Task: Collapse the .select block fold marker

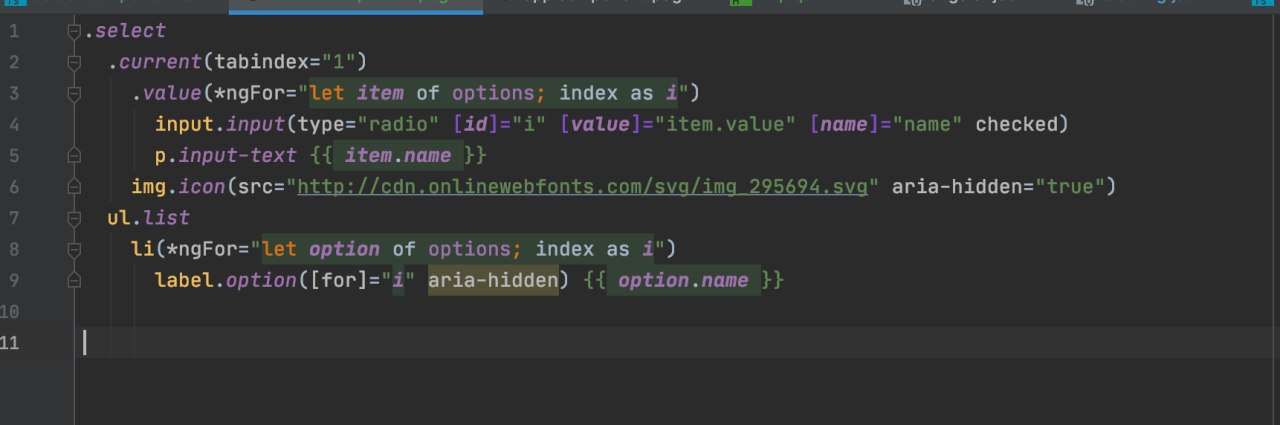Action: coord(73,32)
